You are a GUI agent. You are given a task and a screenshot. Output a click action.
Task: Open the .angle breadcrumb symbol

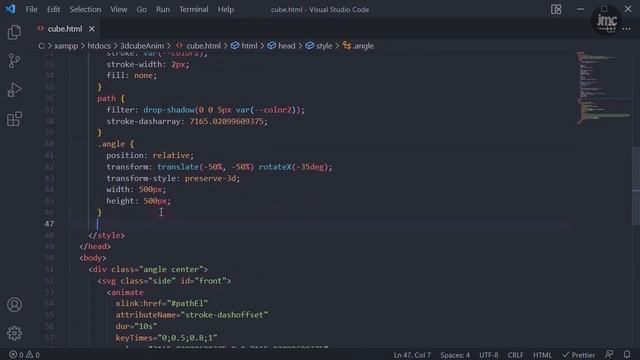coord(358,46)
